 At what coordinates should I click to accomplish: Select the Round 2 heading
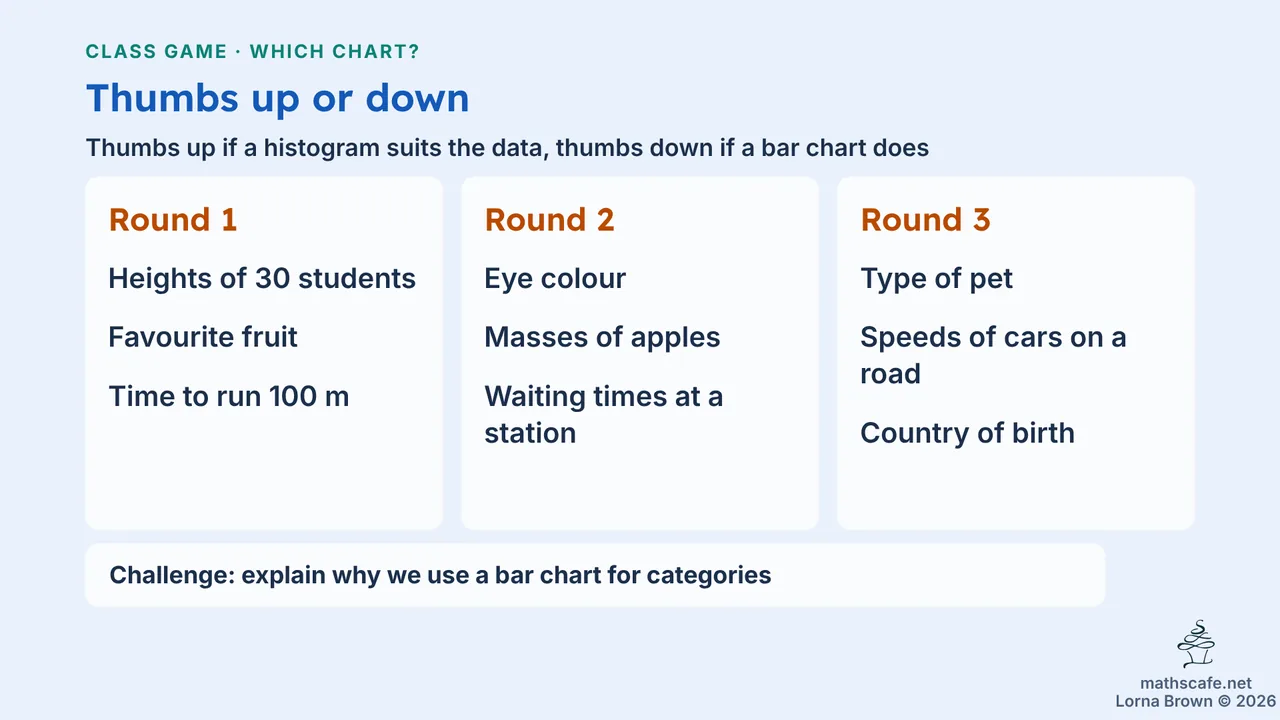coord(549,220)
